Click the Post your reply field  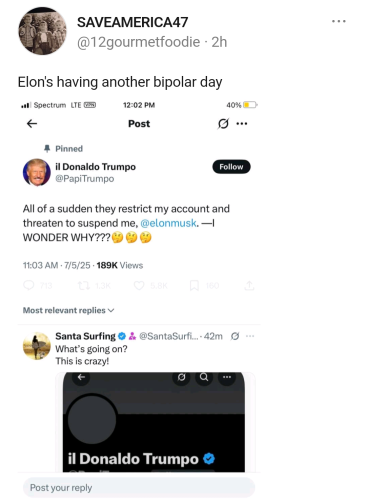pyautogui.click(x=139, y=488)
